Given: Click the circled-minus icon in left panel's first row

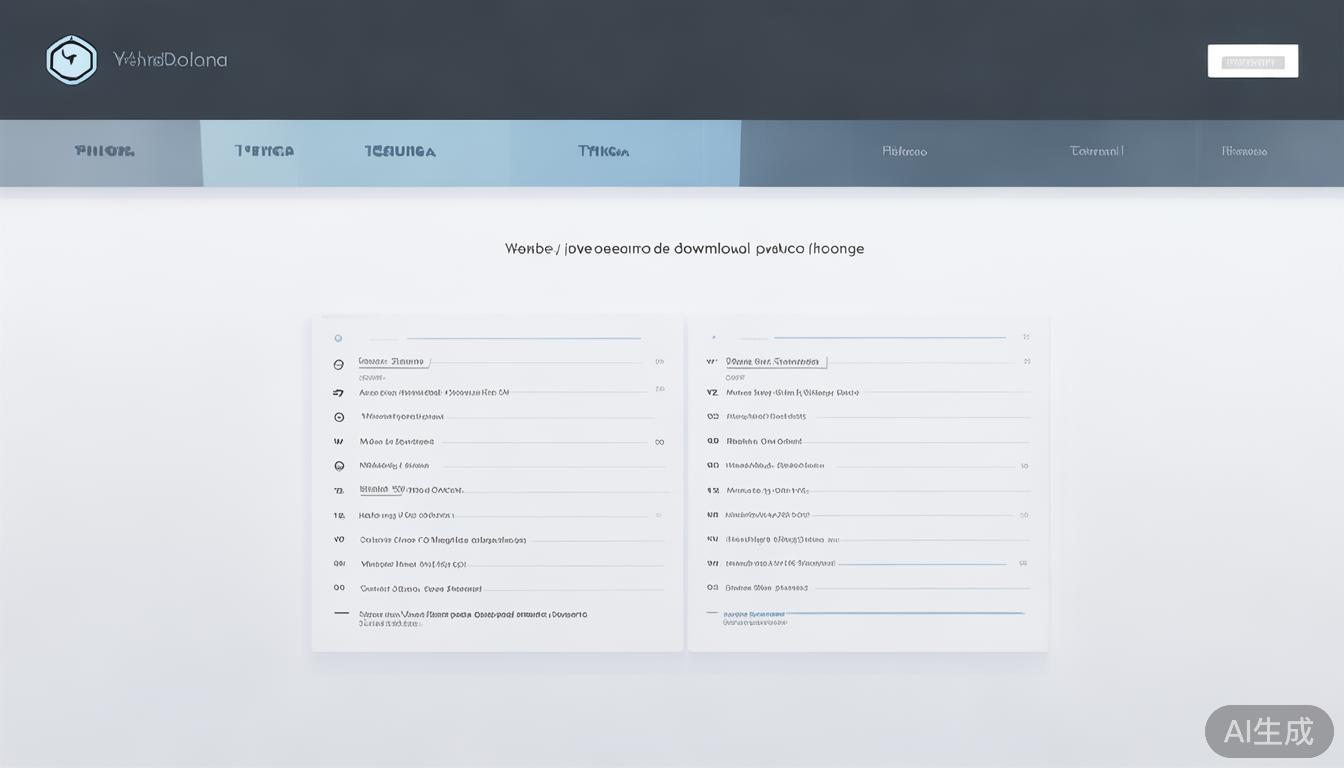Looking at the screenshot, I should point(338,365).
